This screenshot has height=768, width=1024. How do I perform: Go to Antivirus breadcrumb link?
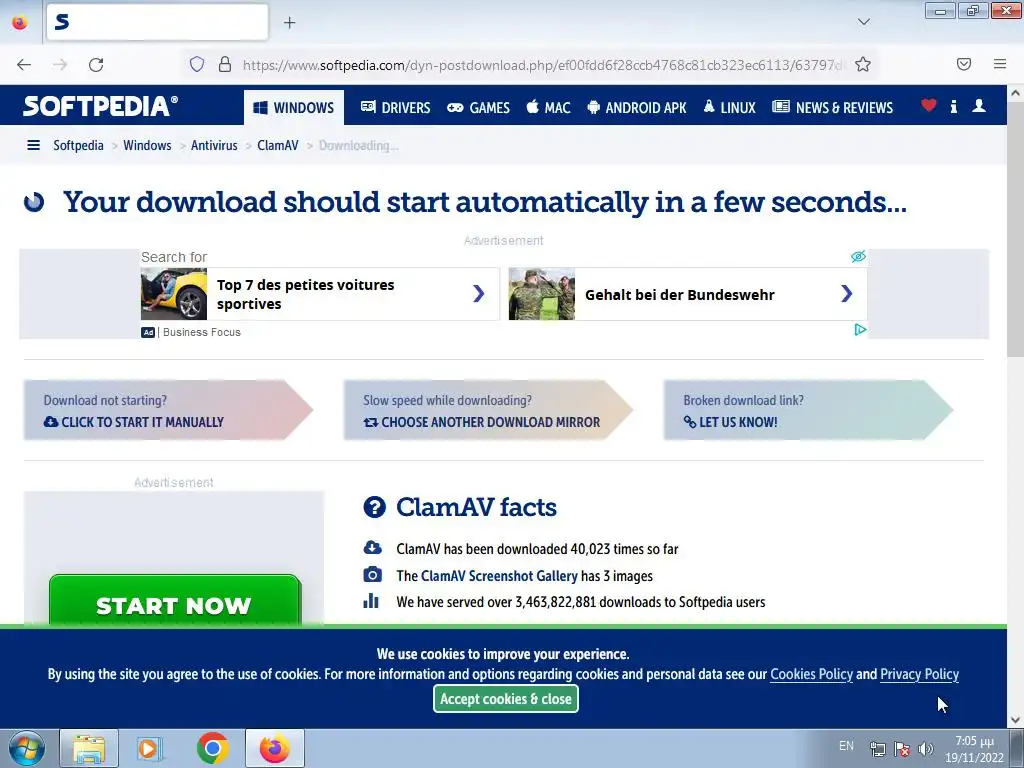pos(214,145)
